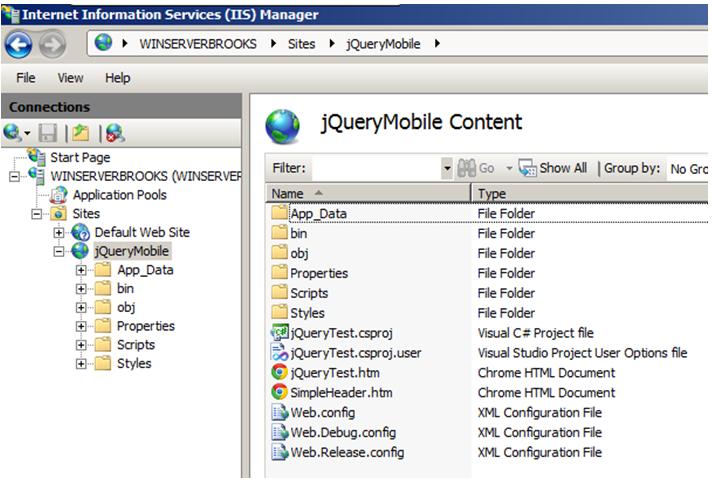Image resolution: width=713 pixels, height=496 pixels.
Task: Open the Create New Connection globe icon
Action: click(x=12, y=133)
